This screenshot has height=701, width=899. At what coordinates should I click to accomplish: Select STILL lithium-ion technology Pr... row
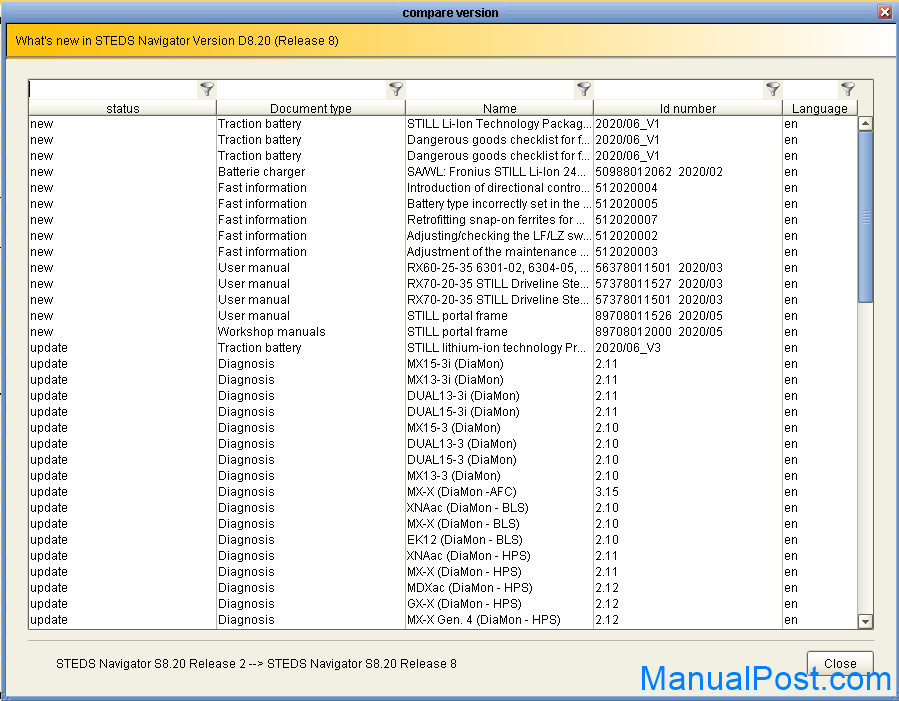point(443,348)
